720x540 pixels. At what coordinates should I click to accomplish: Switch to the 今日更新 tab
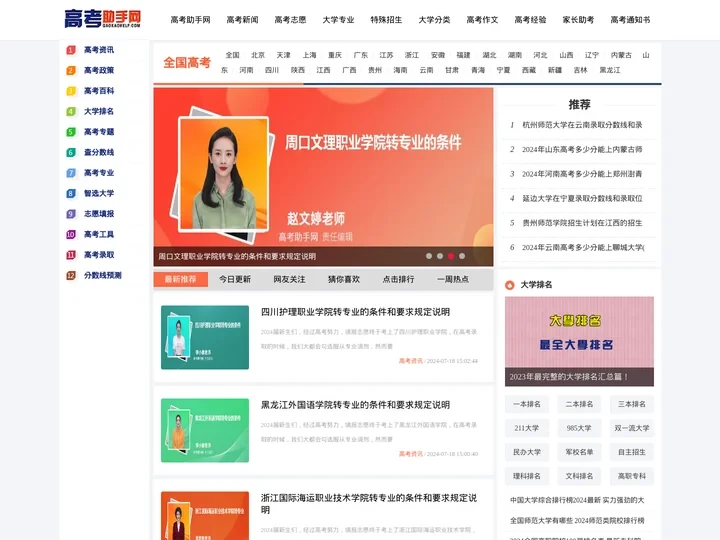[x=235, y=279]
